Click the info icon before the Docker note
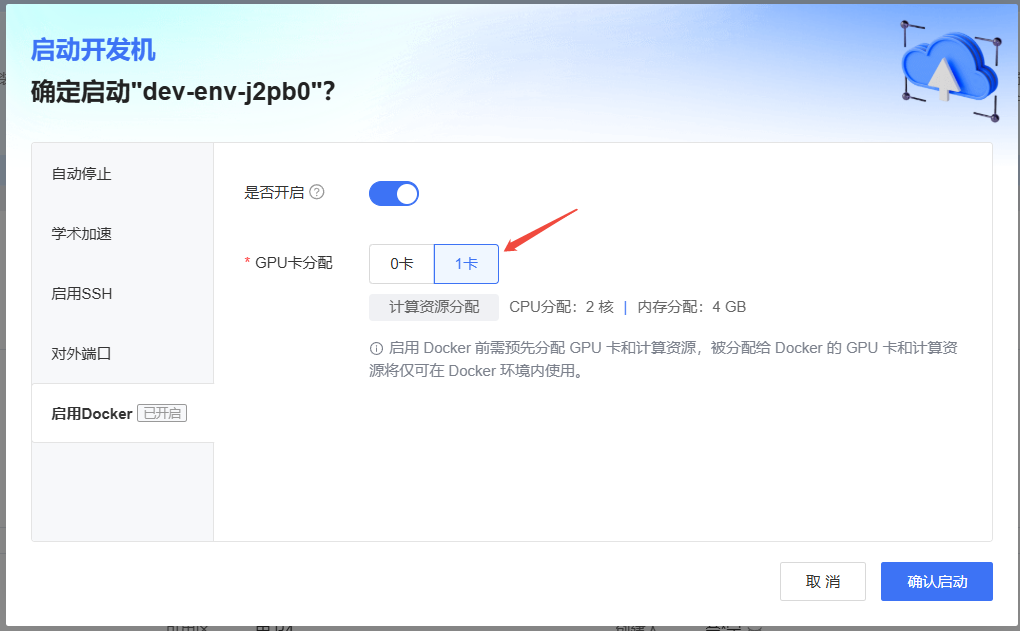This screenshot has height=631, width=1020. tap(376, 349)
